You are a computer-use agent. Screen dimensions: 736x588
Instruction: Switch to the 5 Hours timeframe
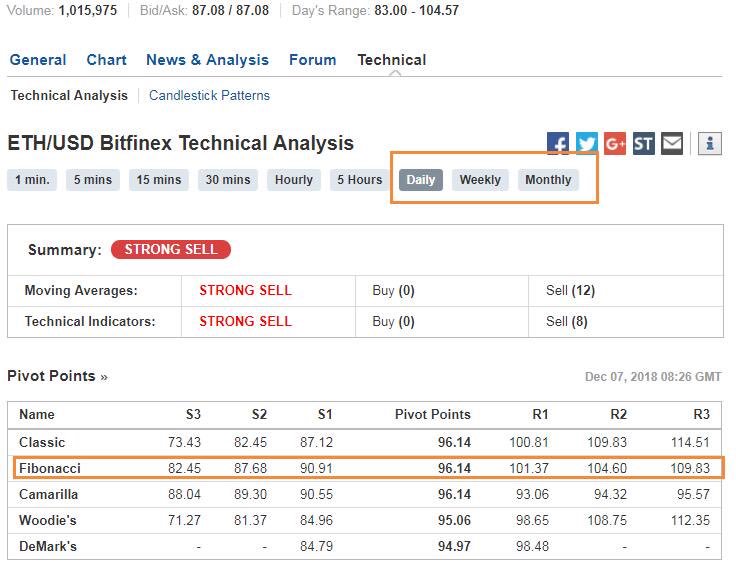pos(360,180)
